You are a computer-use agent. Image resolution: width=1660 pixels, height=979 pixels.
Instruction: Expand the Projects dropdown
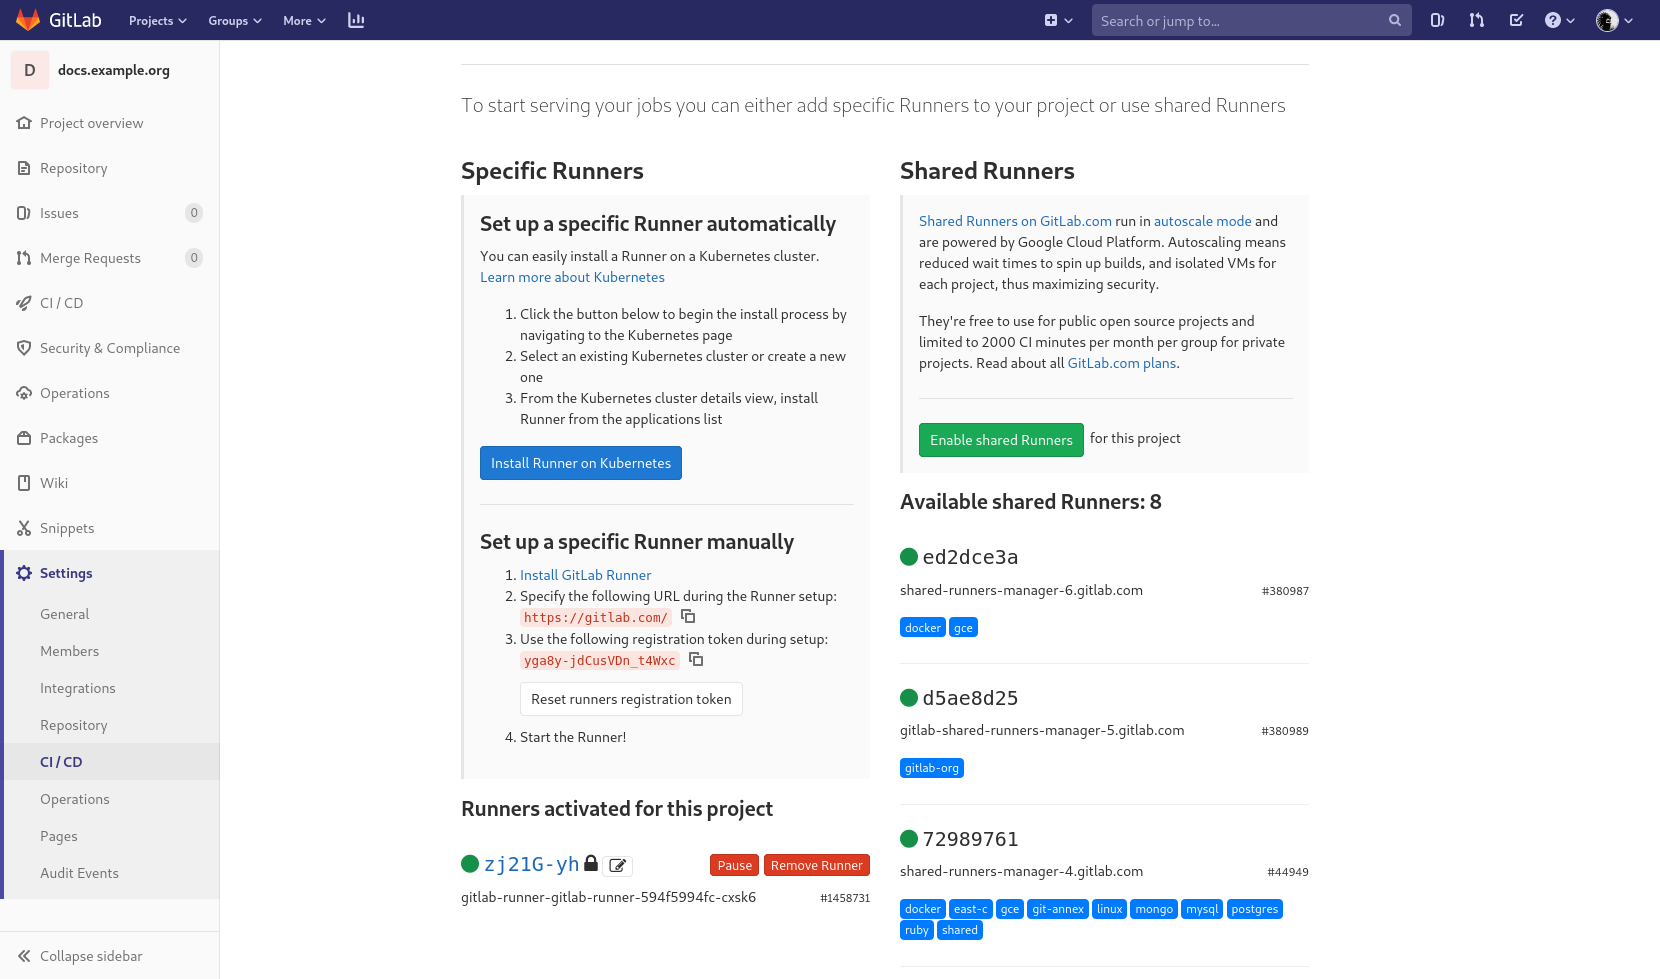click(158, 20)
